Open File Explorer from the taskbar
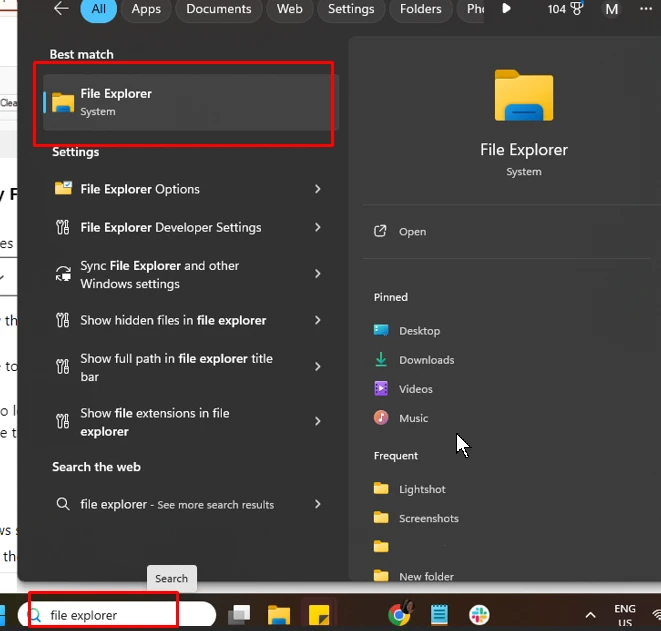661x631 pixels. tap(279, 615)
